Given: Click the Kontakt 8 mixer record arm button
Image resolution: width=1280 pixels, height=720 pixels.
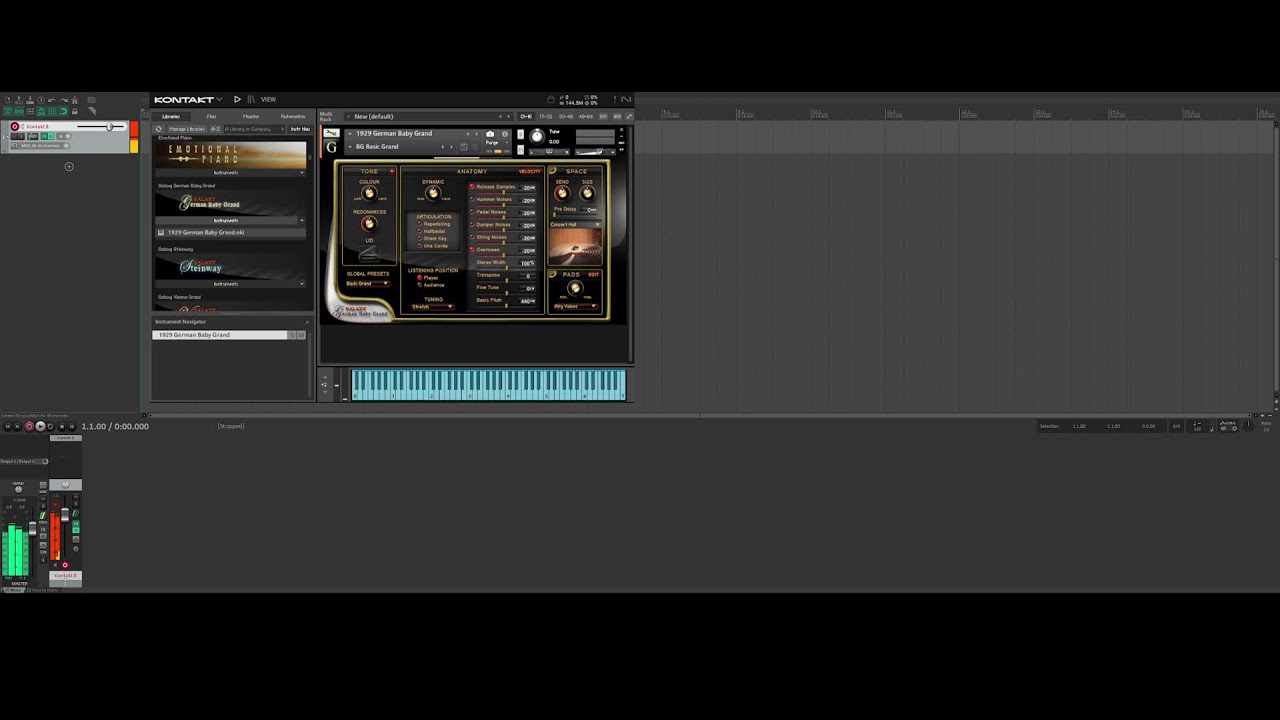Looking at the screenshot, I should point(66,565).
